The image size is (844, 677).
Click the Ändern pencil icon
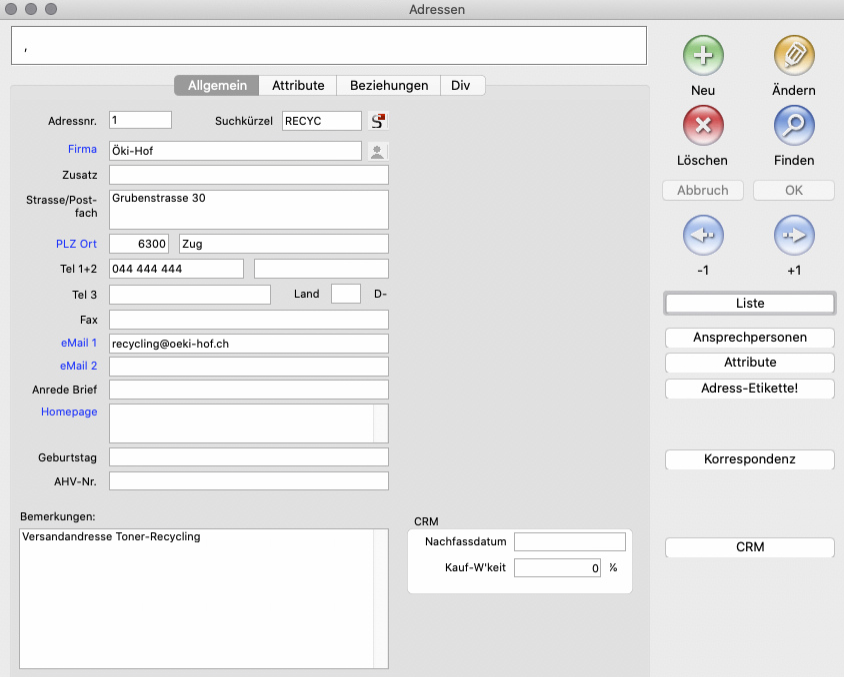point(794,55)
